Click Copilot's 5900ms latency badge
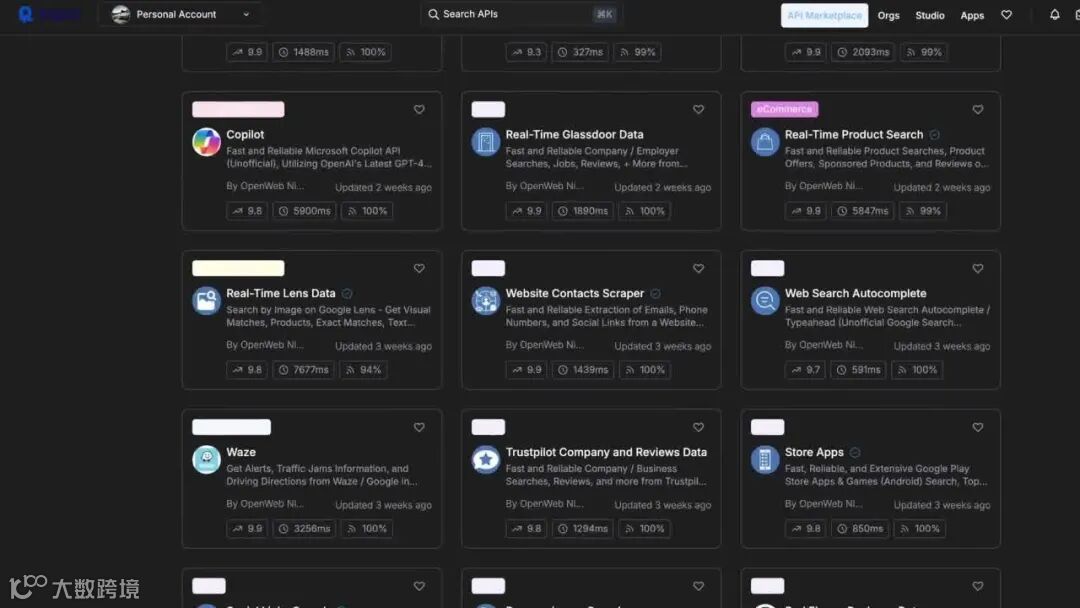The width and height of the screenshot is (1080, 608). (x=304, y=211)
